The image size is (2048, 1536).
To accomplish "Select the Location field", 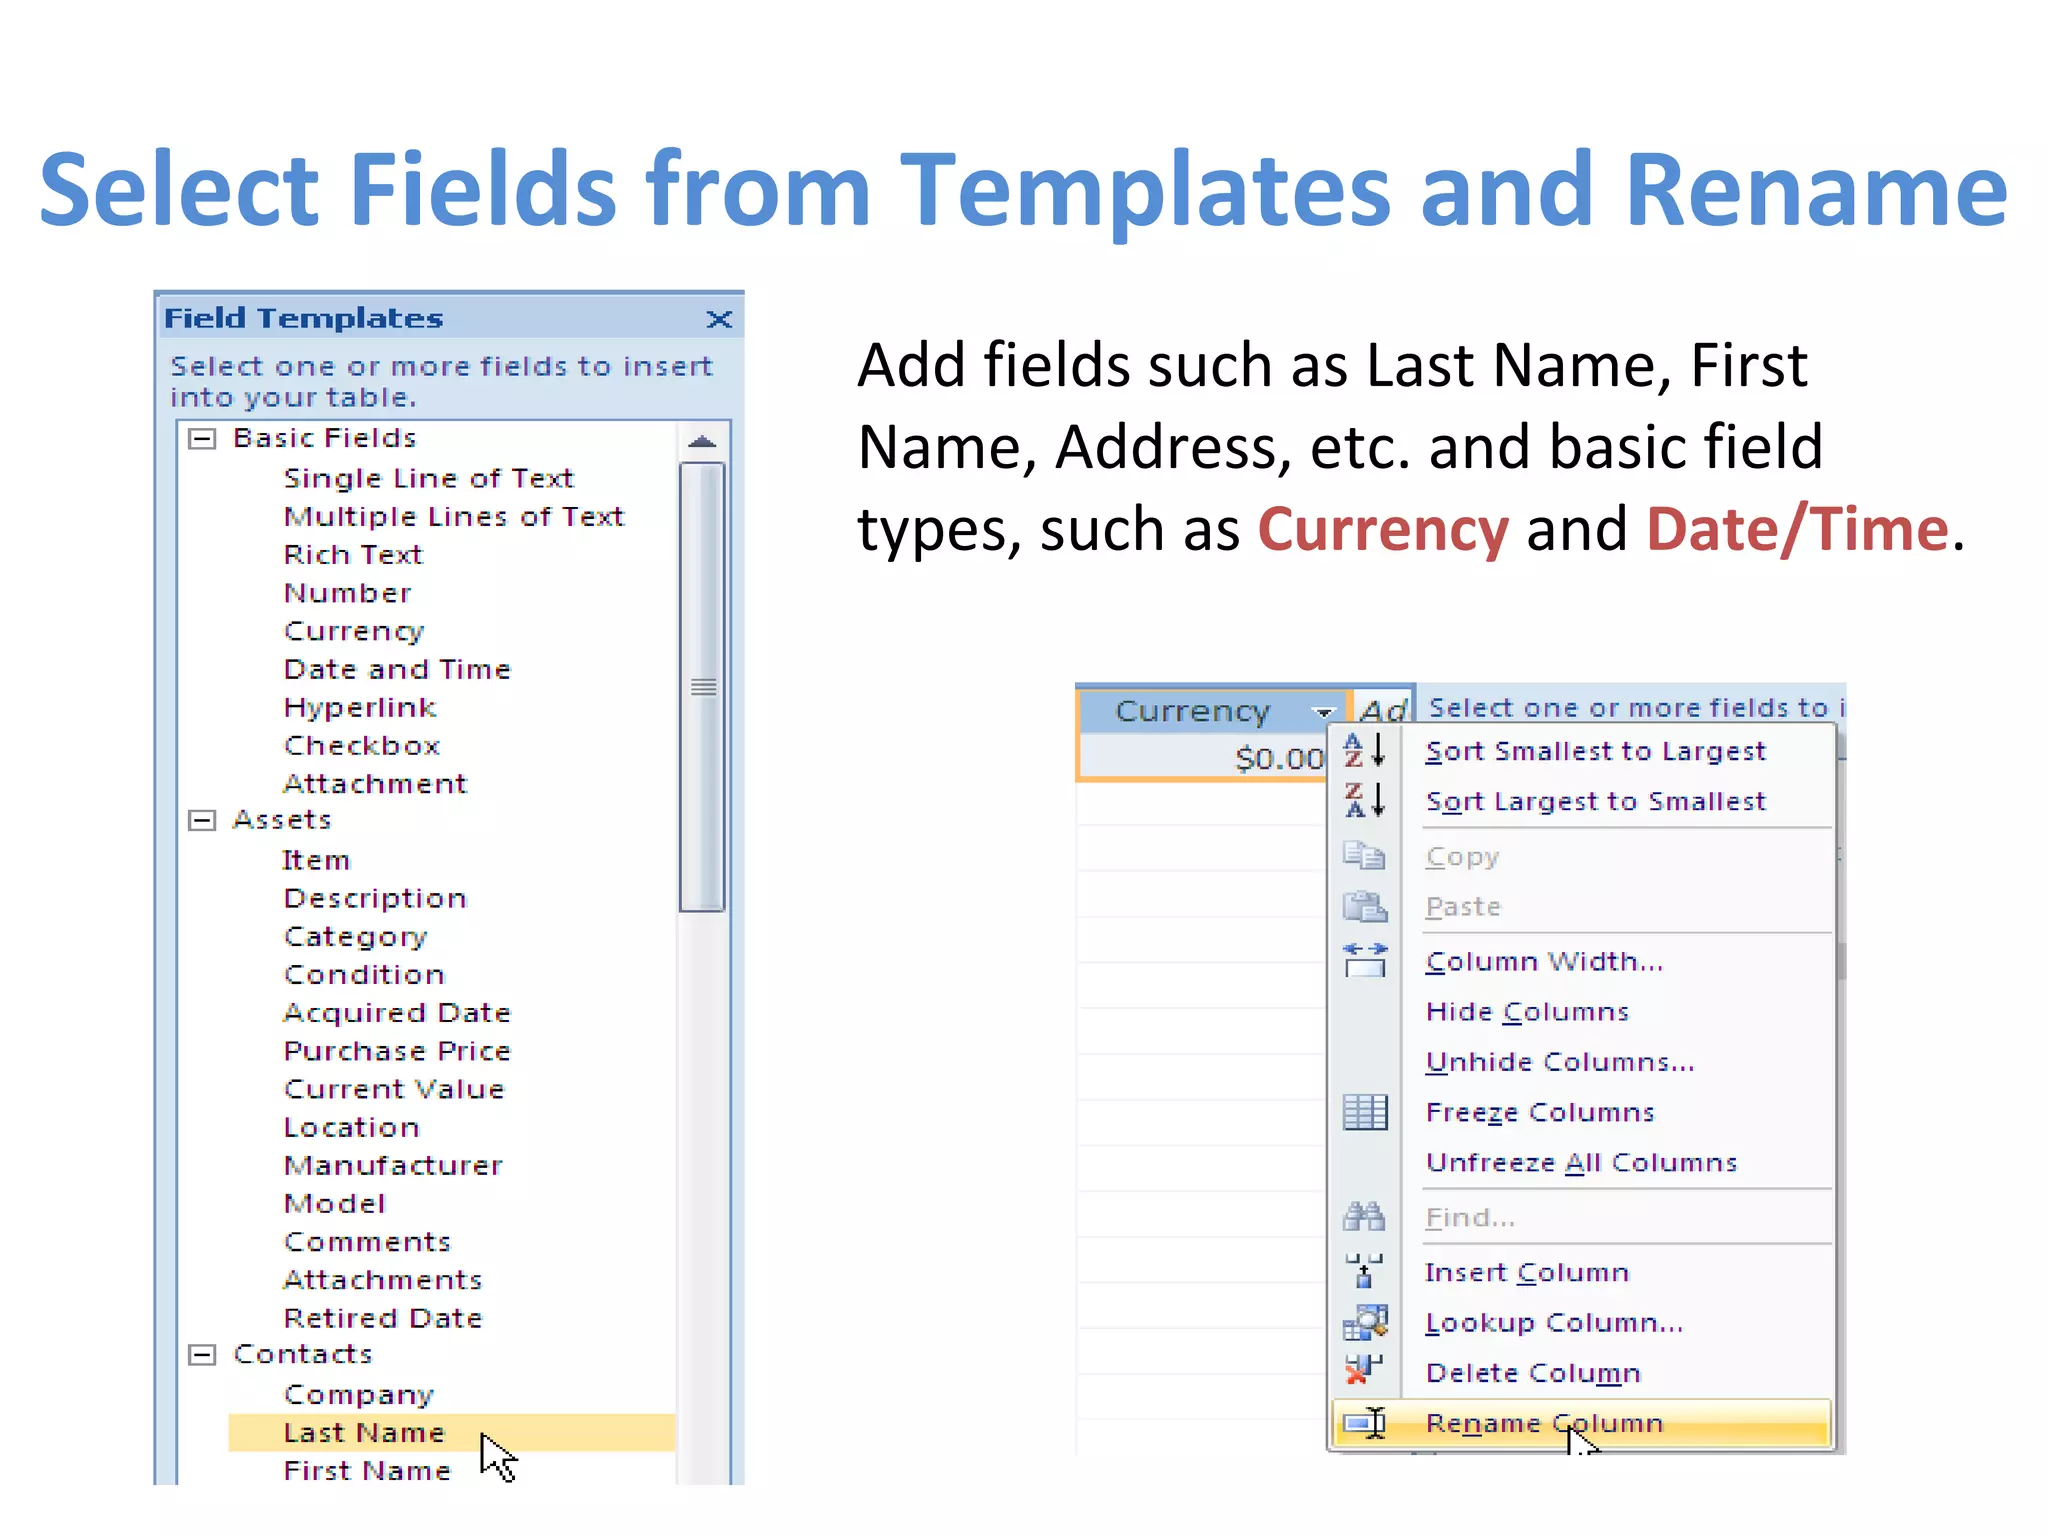I will [x=351, y=1127].
